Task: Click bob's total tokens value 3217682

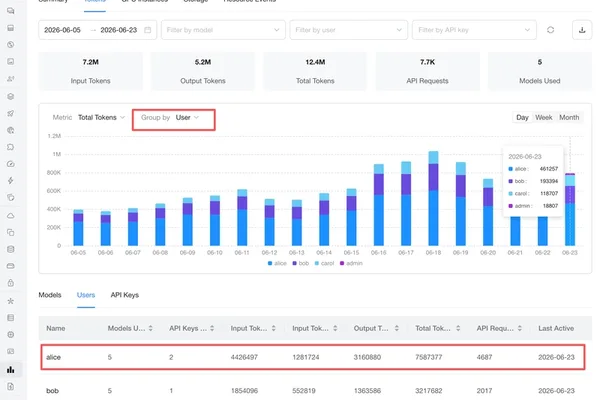Action: click(x=429, y=390)
